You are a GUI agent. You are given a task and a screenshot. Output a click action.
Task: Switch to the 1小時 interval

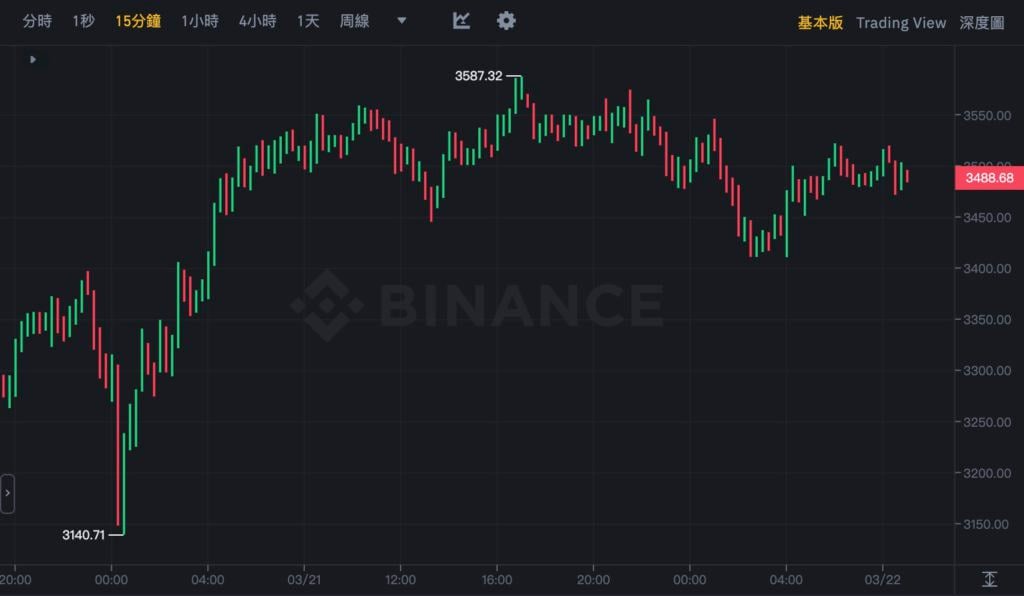[199, 21]
